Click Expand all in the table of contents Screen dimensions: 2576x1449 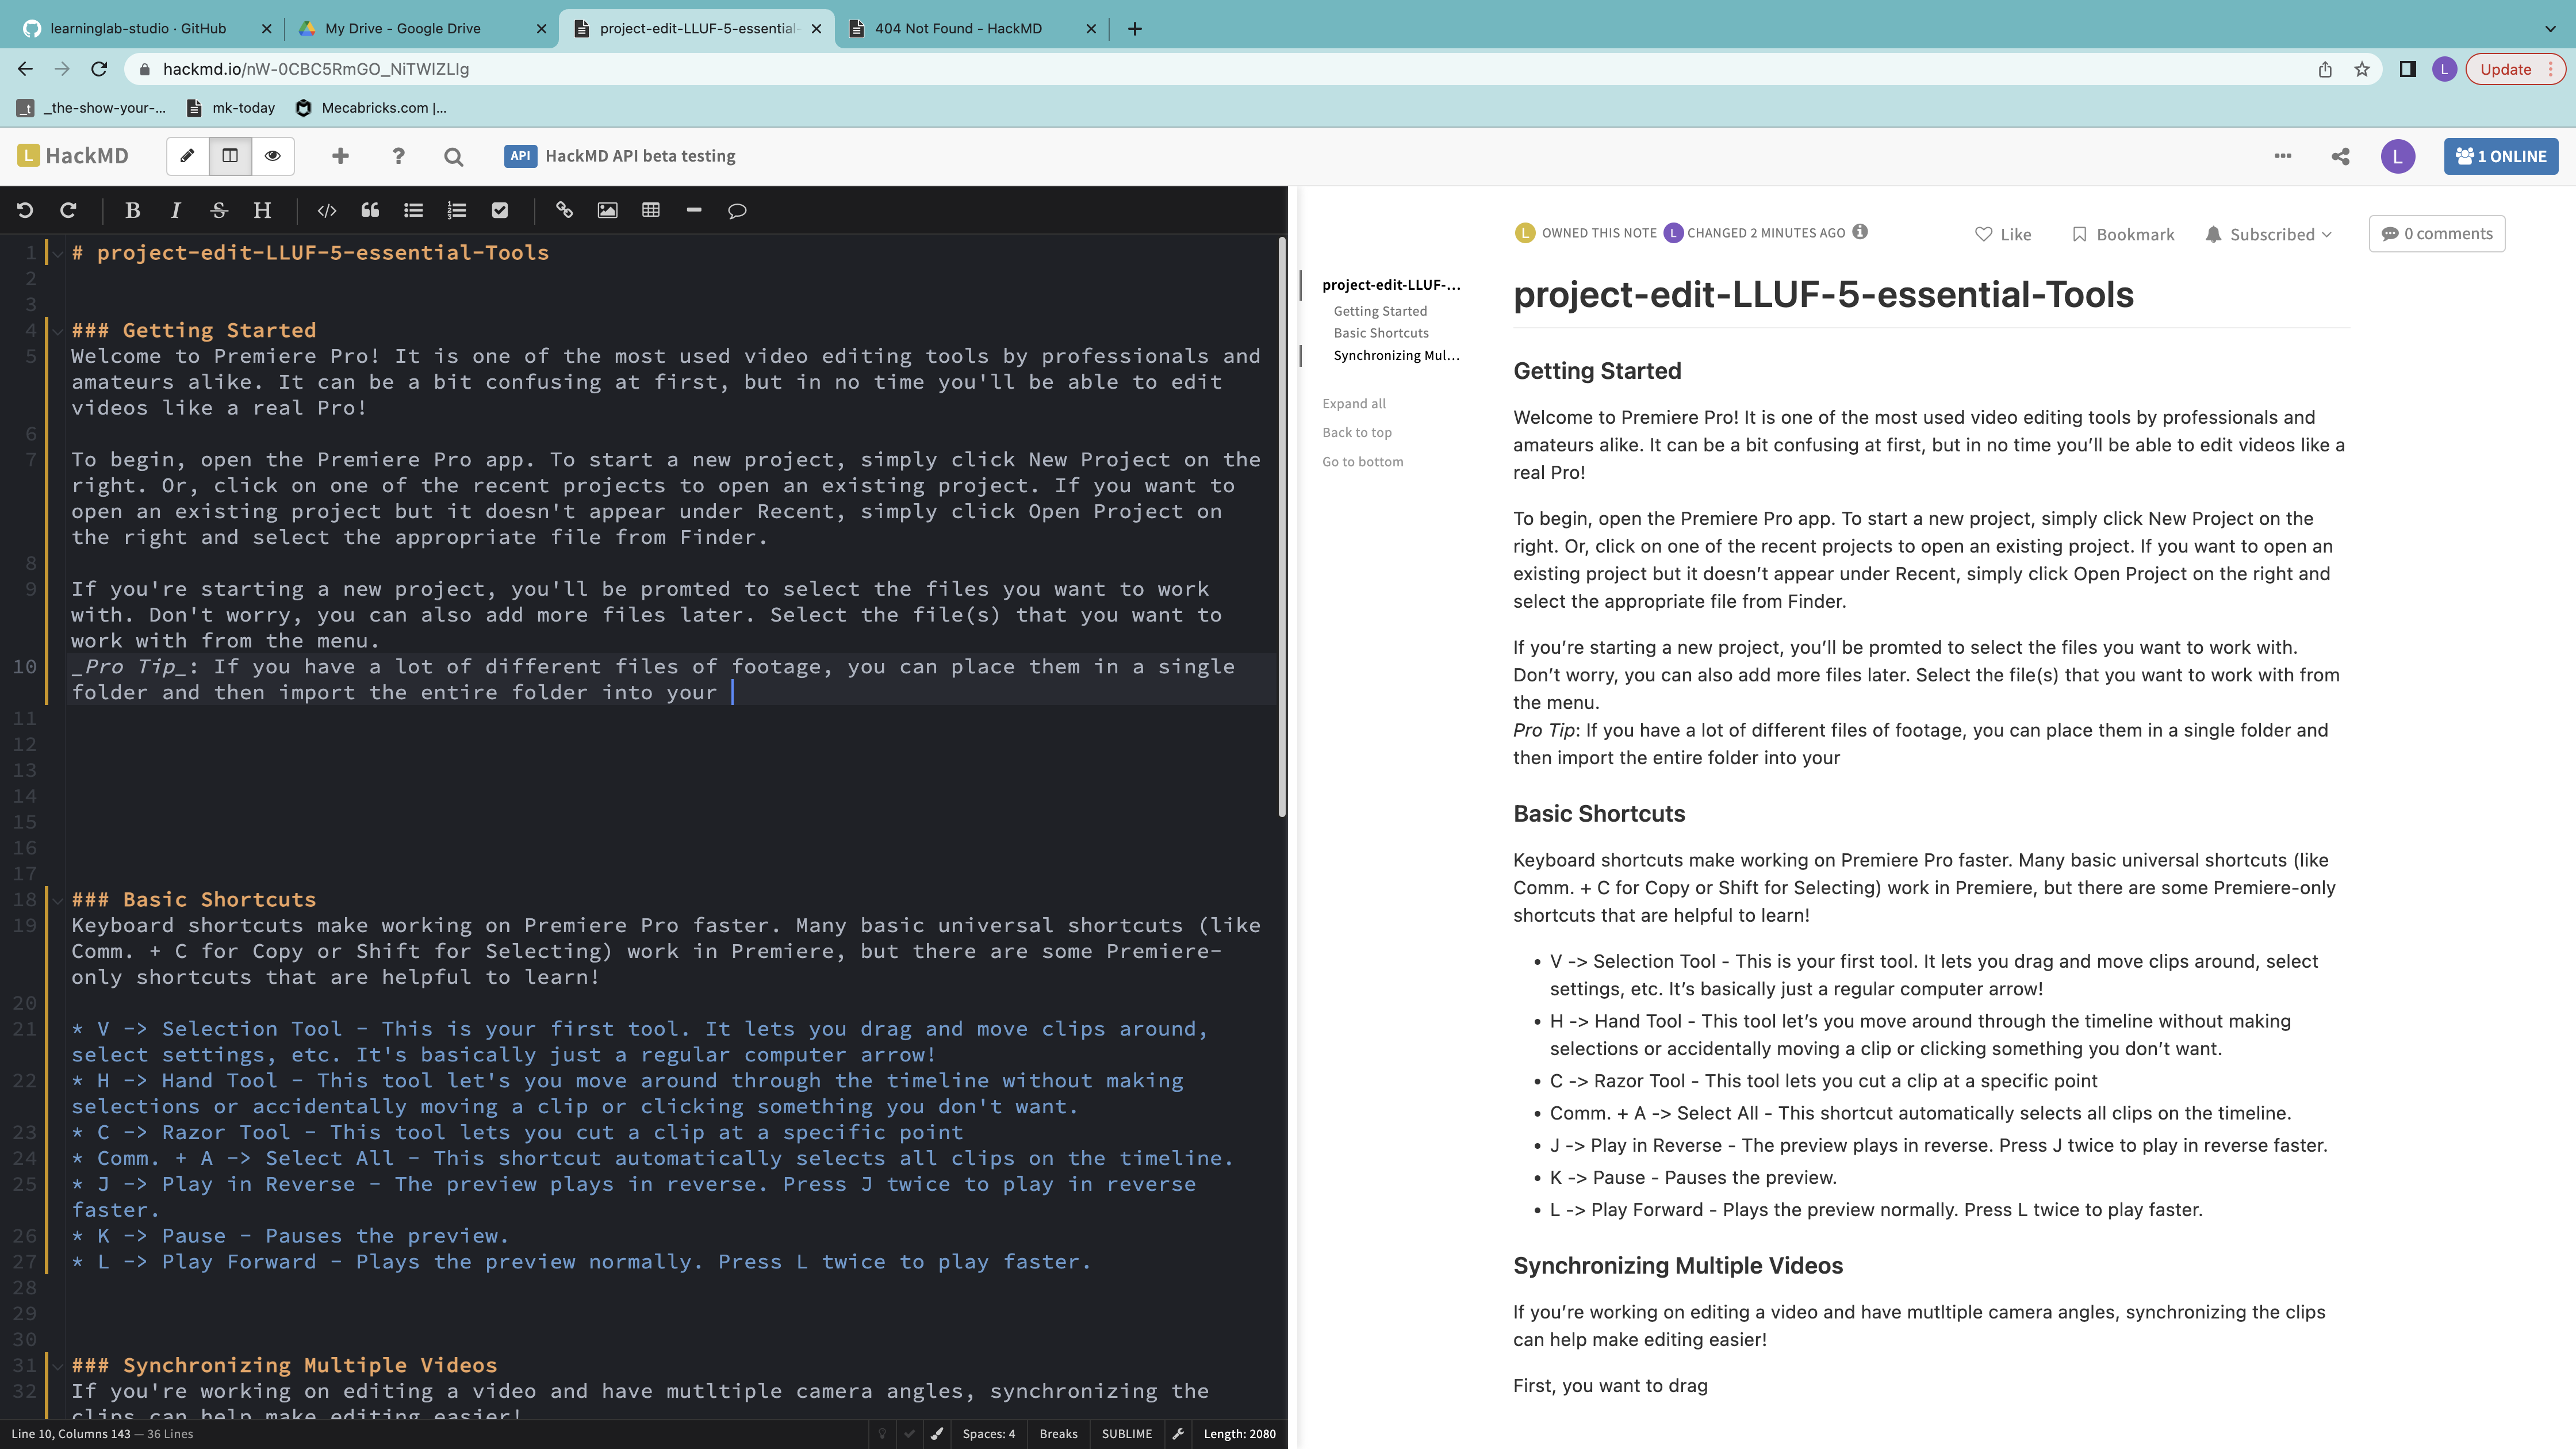1354,403
